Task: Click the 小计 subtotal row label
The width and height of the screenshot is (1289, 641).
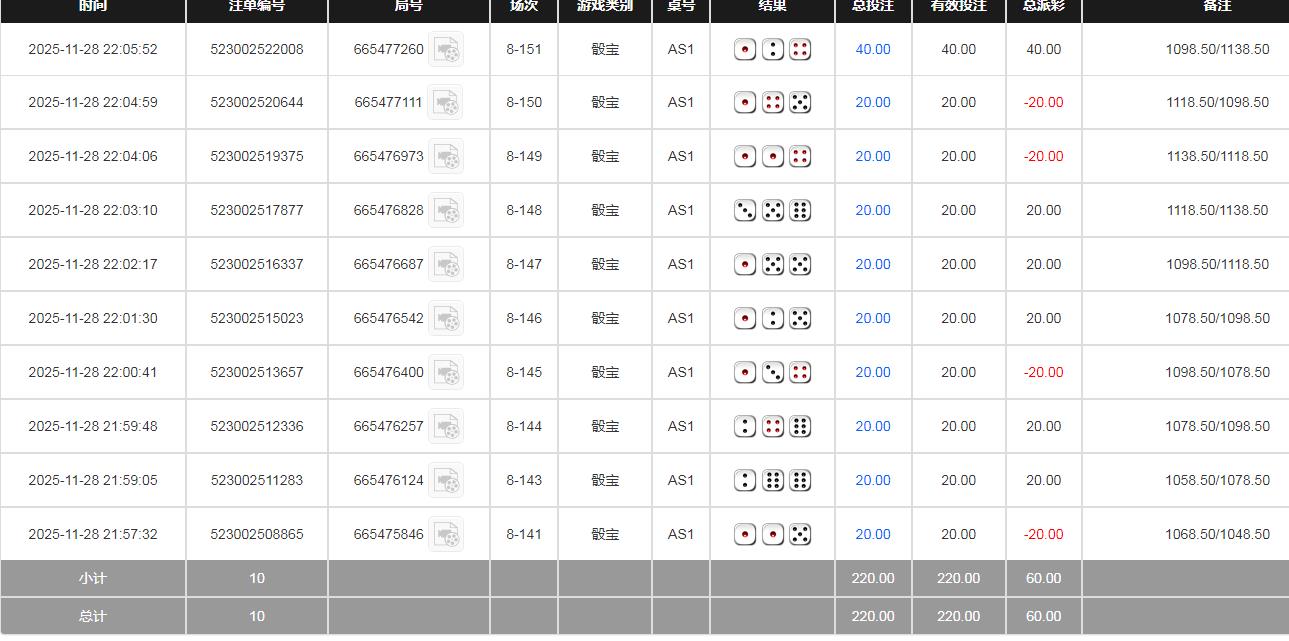Action: click(x=92, y=578)
